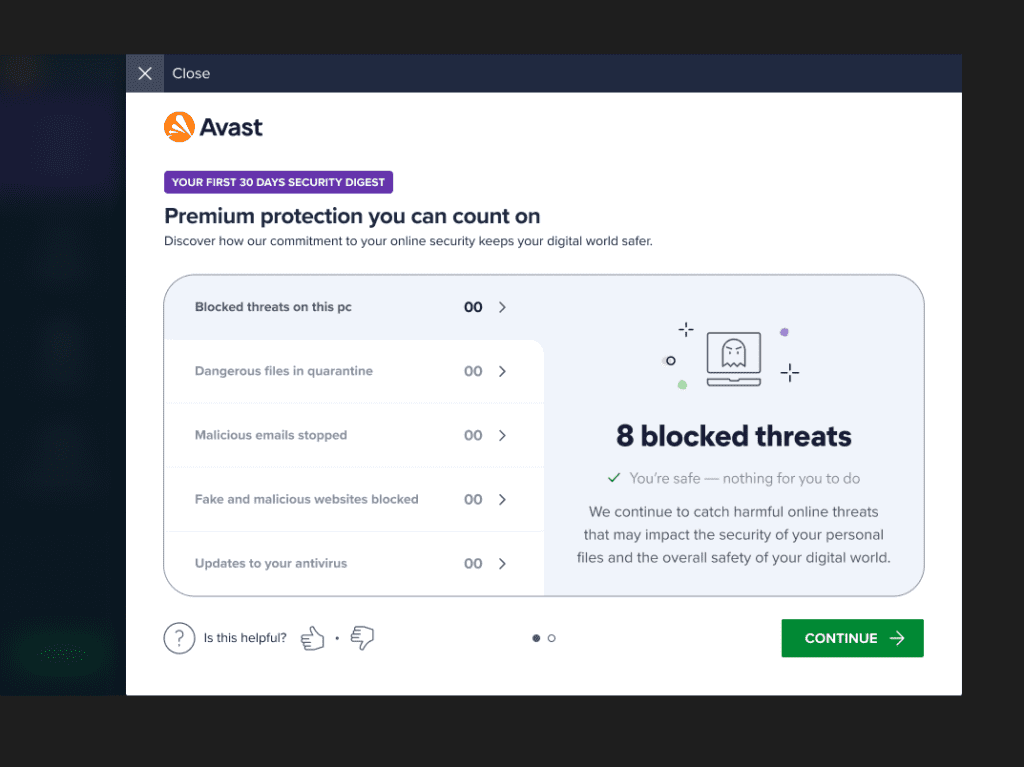Expand the Malicious emails stopped chevron

[502, 435]
